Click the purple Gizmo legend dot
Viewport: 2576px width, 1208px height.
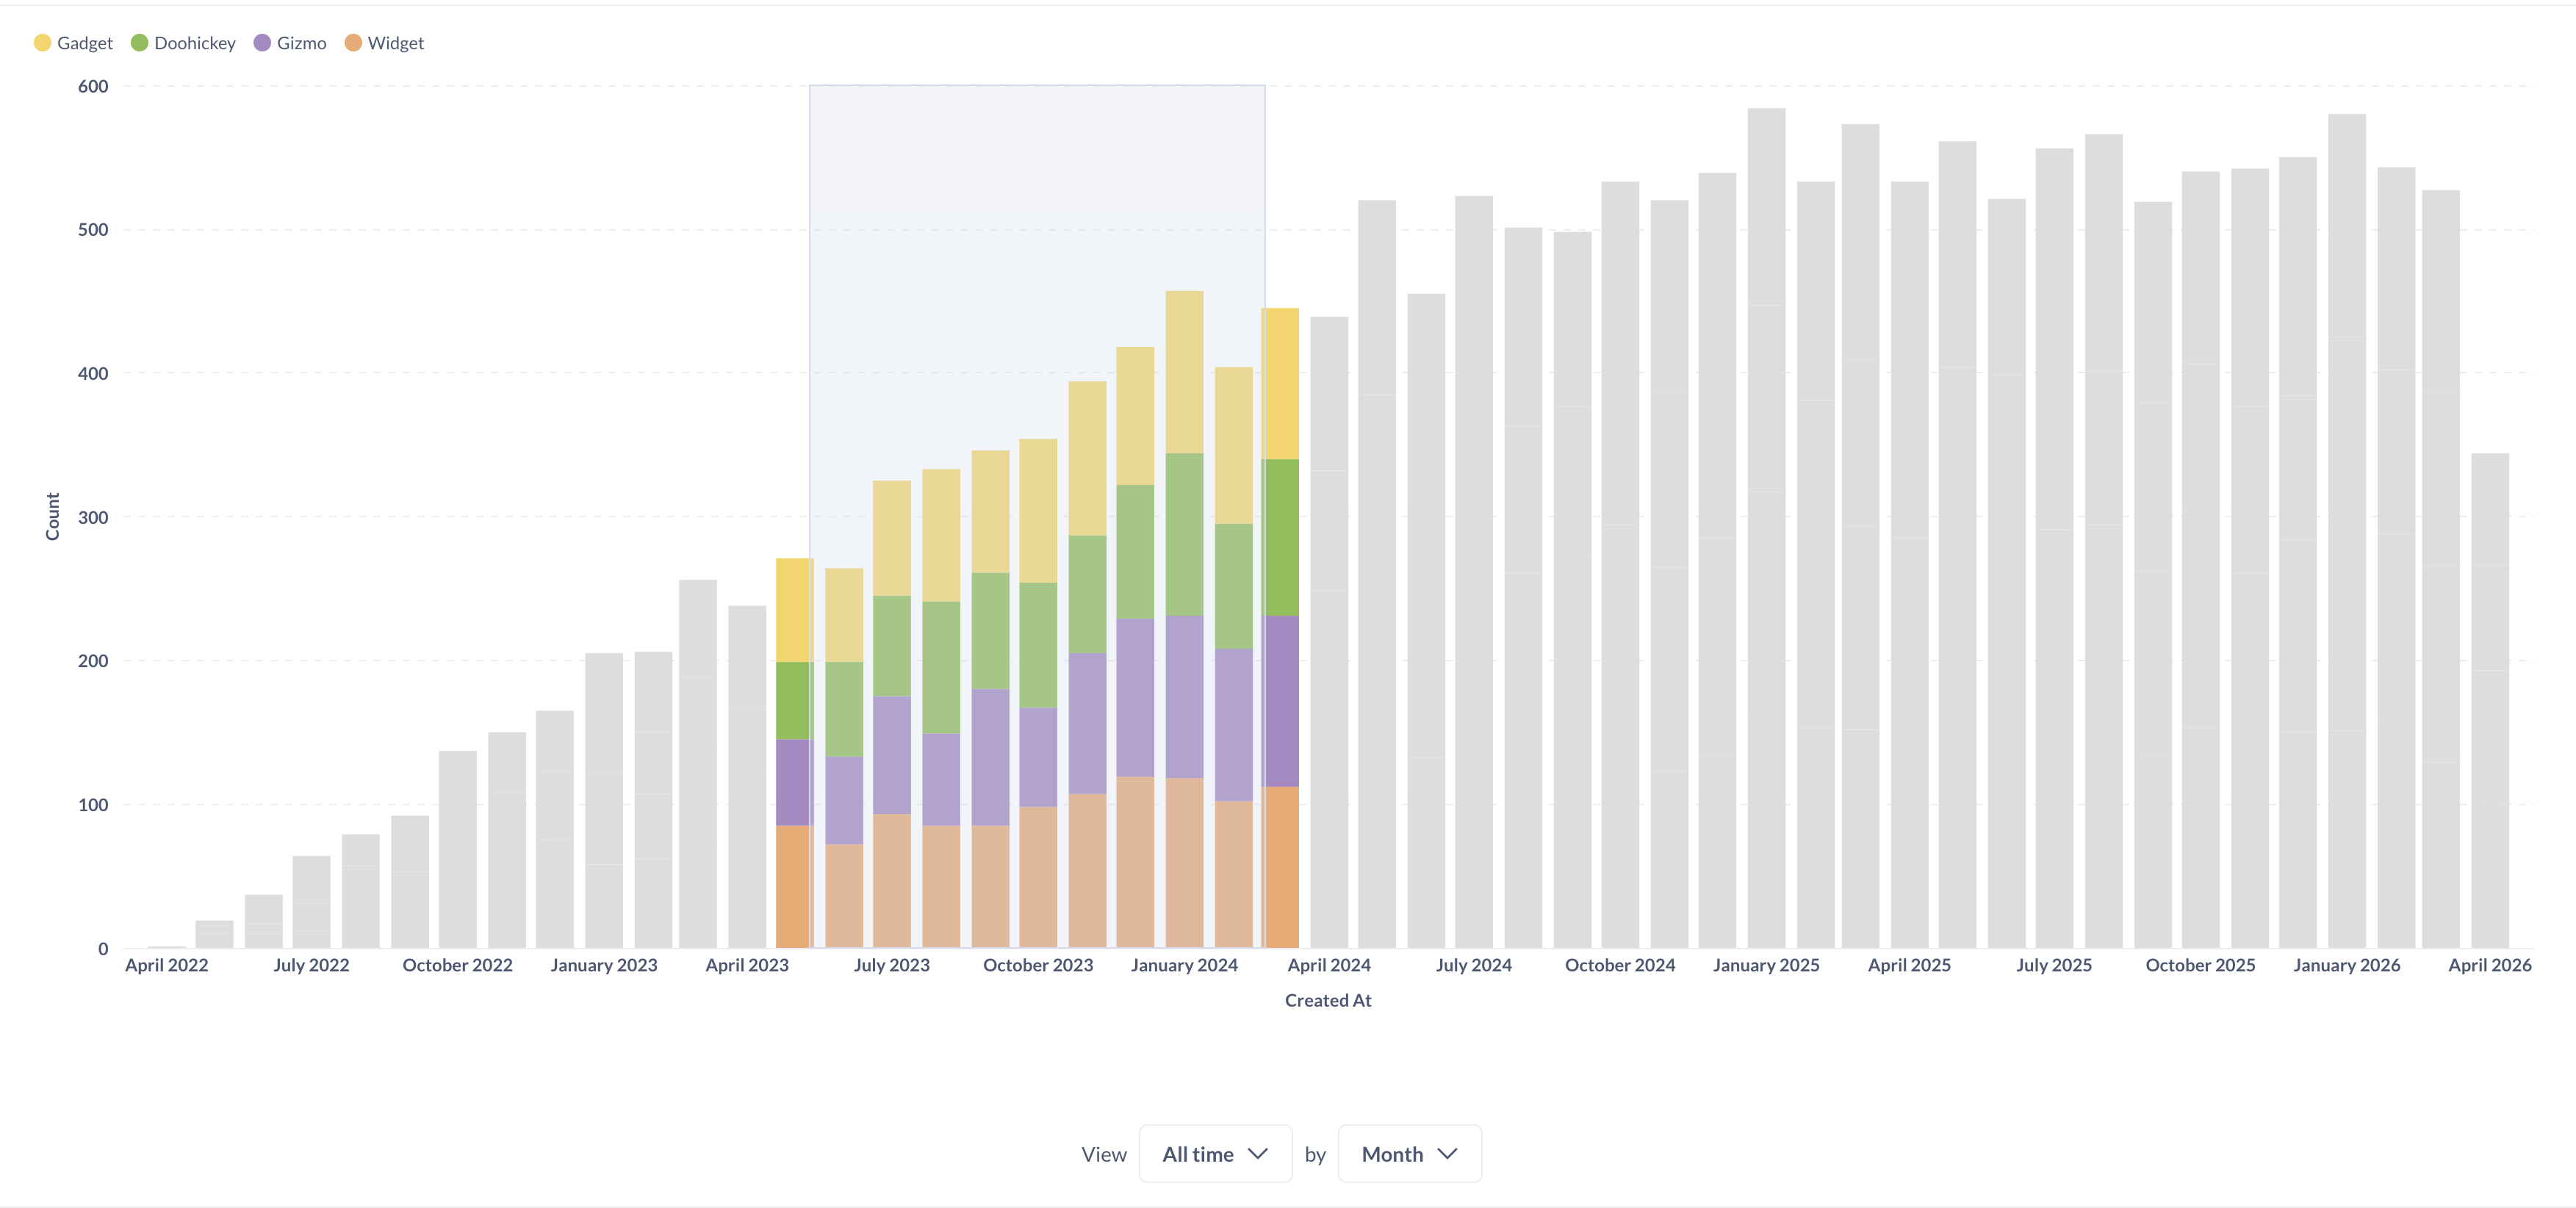click(x=262, y=43)
